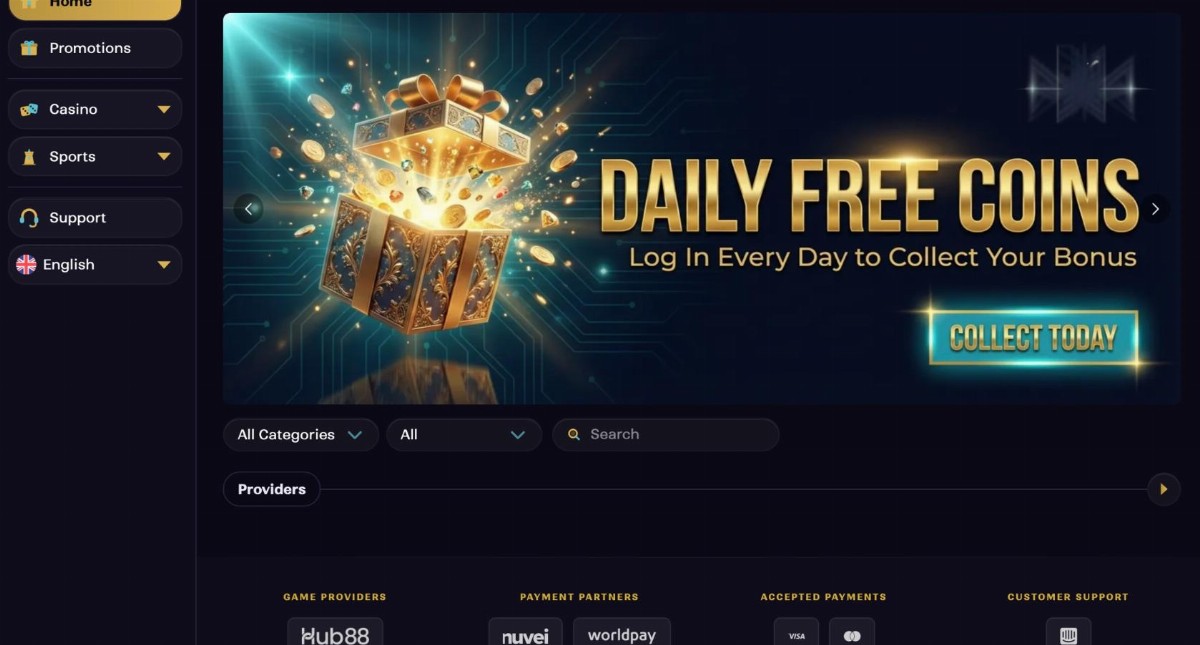Open the All filter dropdown
The width and height of the screenshot is (1200, 645).
click(463, 435)
